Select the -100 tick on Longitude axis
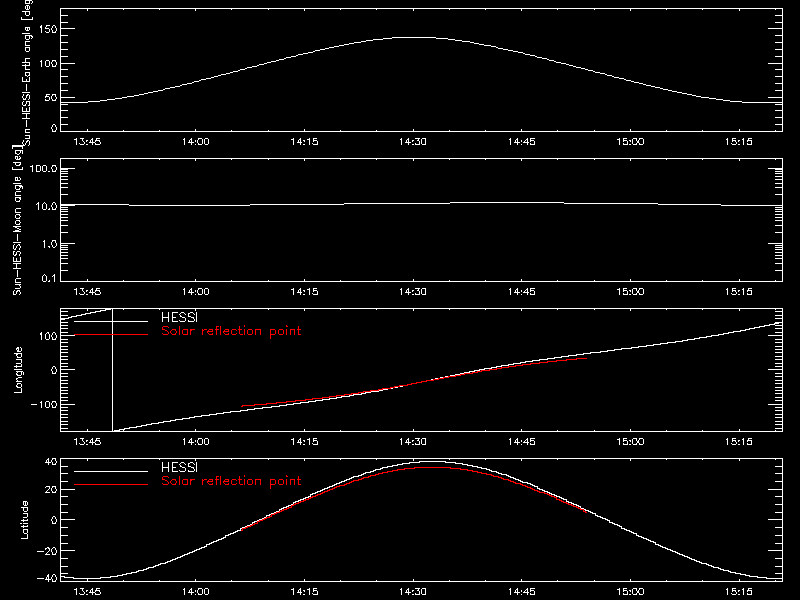This screenshot has height=600, width=800. pos(44,404)
